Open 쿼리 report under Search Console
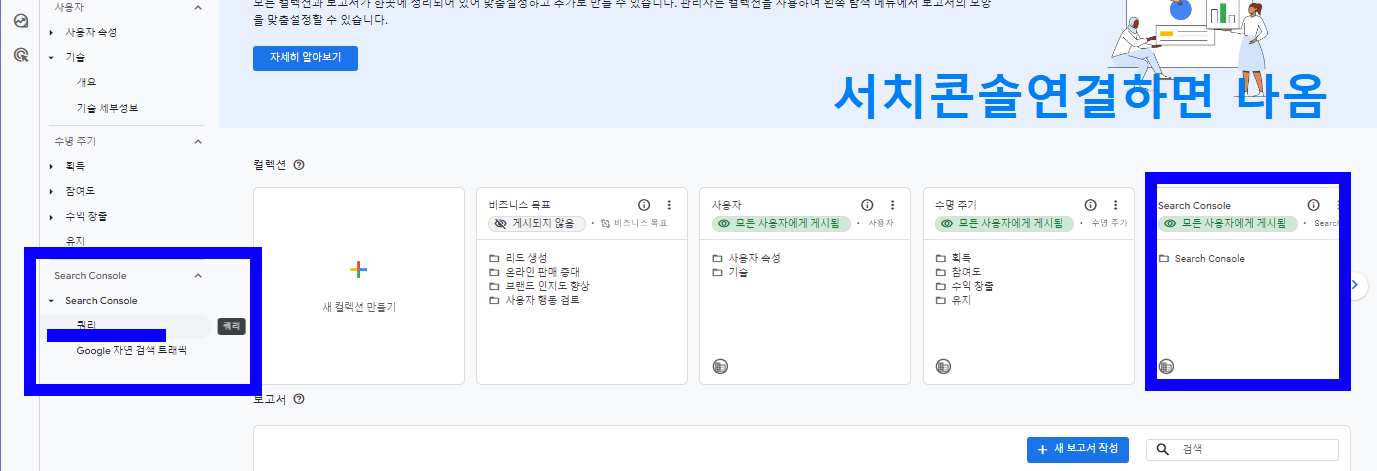 click(x=86, y=324)
